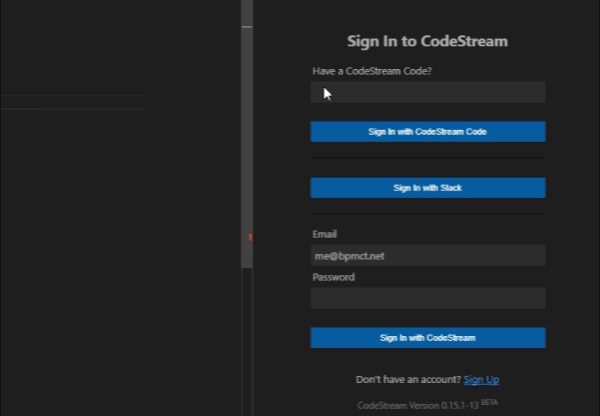The image size is (600, 416).
Task: Focus the Email field containing me@bpmct.net
Action: (x=428, y=256)
